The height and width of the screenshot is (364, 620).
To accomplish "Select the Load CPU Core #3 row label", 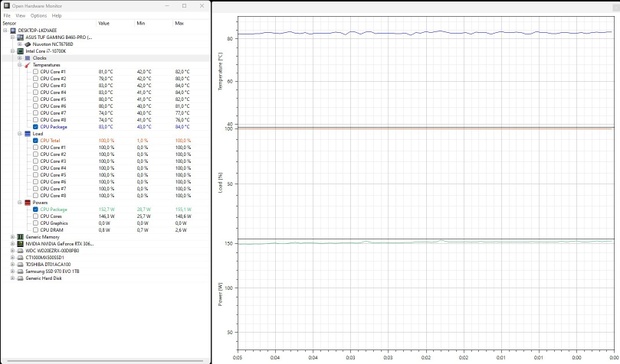I will tap(53, 161).
